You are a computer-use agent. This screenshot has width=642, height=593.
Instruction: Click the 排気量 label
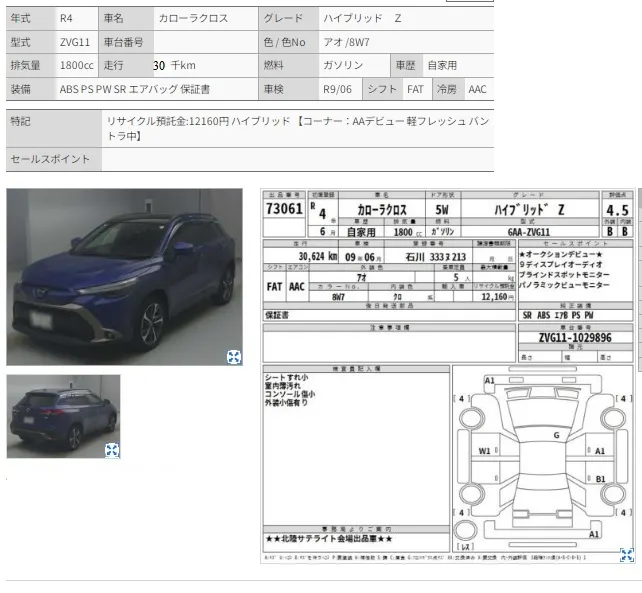[25, 66]
